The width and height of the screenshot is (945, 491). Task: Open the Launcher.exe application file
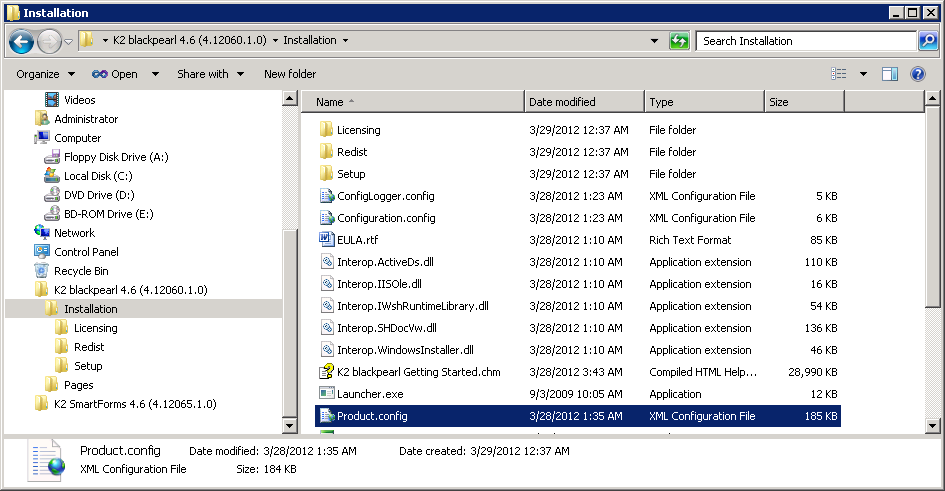coord(370,394)
